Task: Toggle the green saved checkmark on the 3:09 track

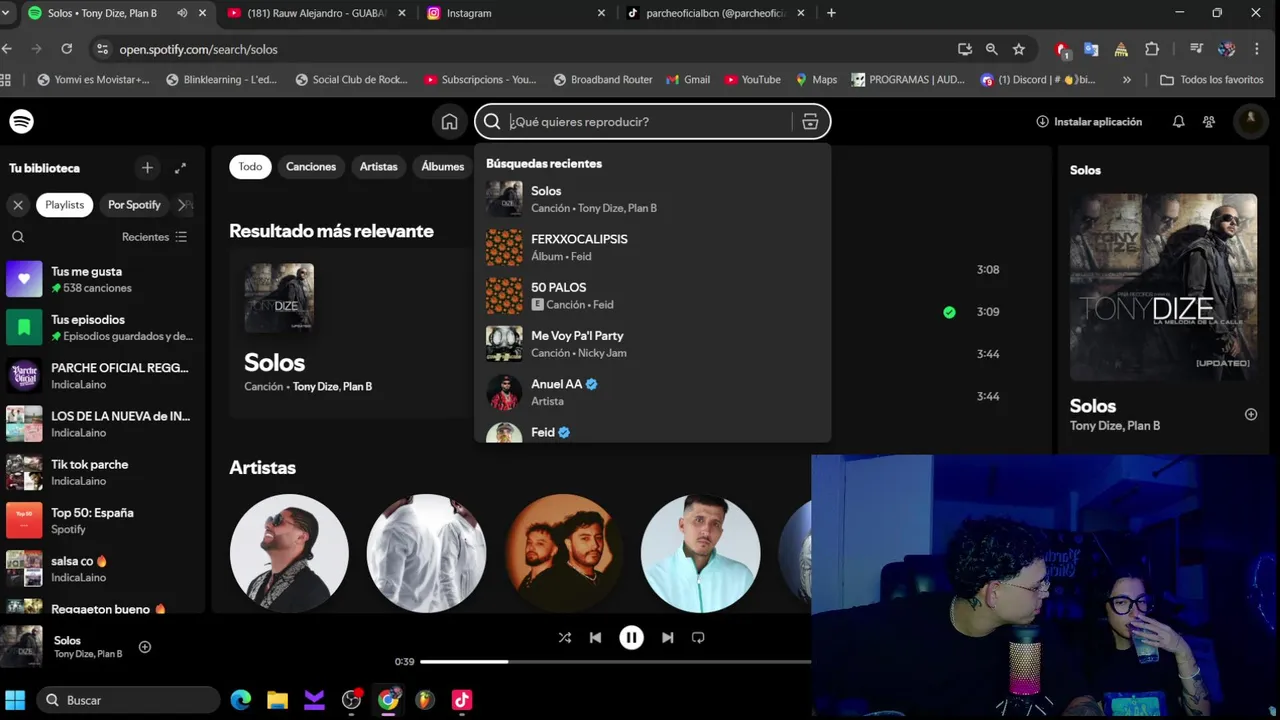Action: [949, 312]
